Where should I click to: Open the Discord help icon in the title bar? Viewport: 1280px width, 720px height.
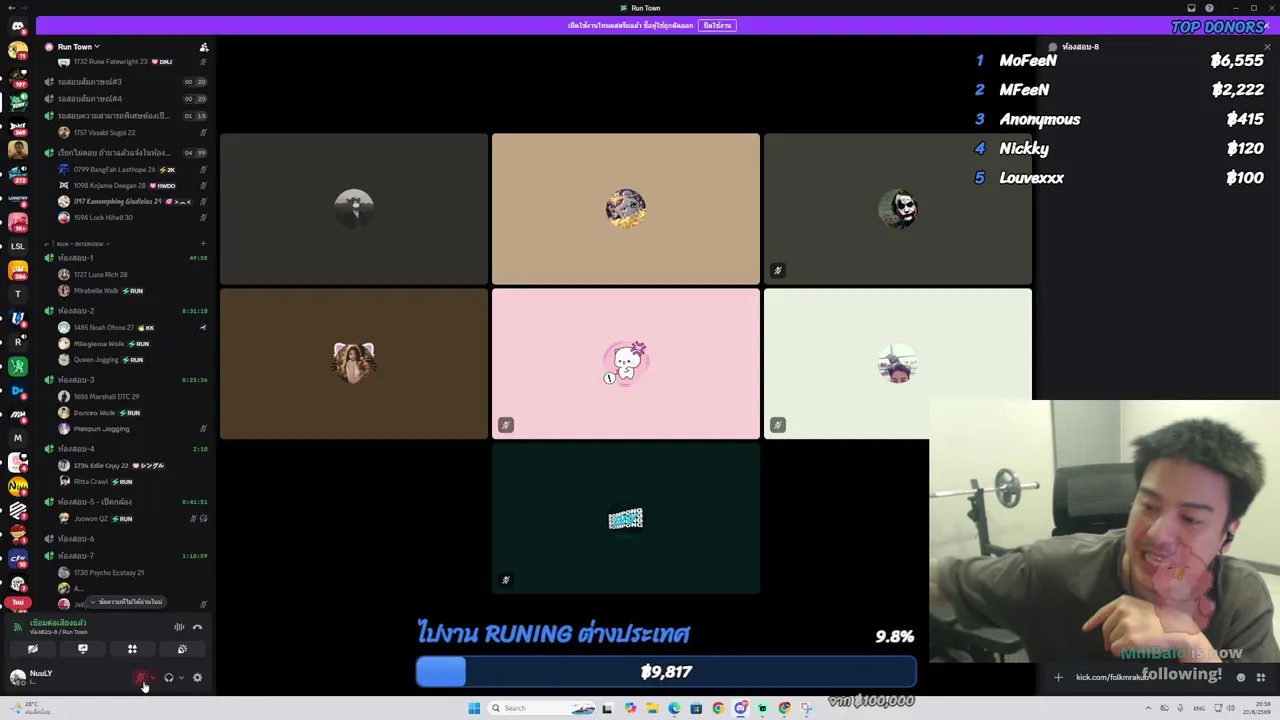[1209, 8]
